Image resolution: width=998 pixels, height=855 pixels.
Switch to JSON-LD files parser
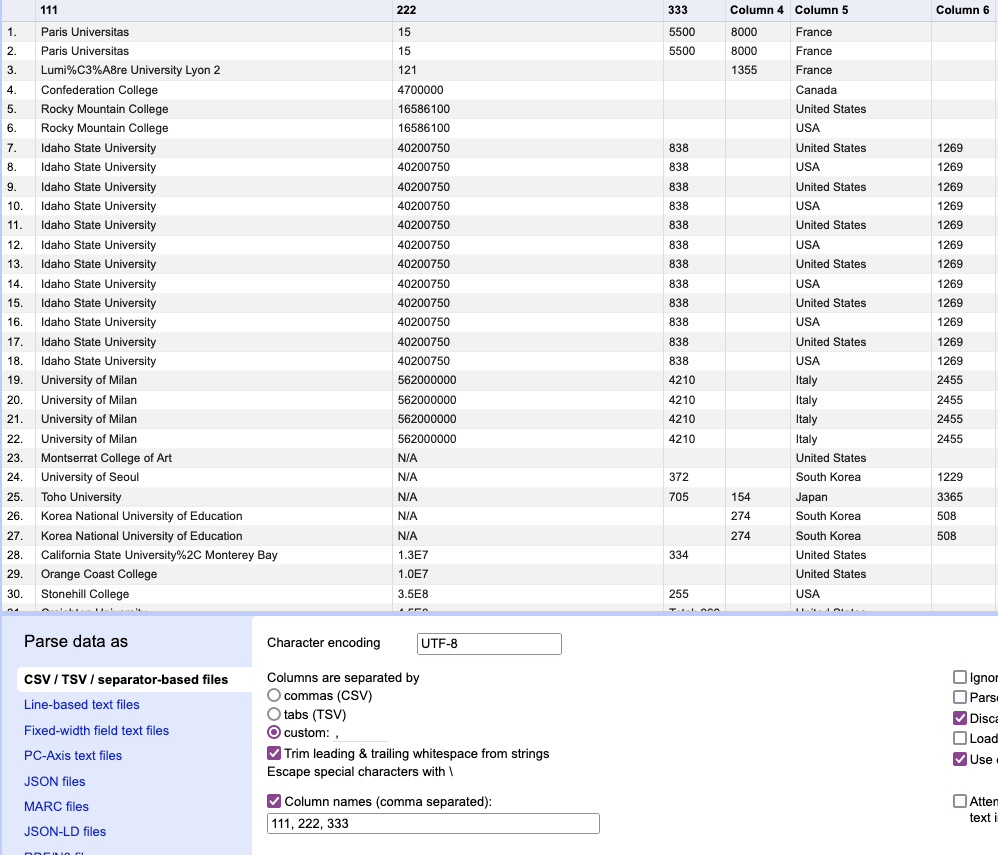65,831
